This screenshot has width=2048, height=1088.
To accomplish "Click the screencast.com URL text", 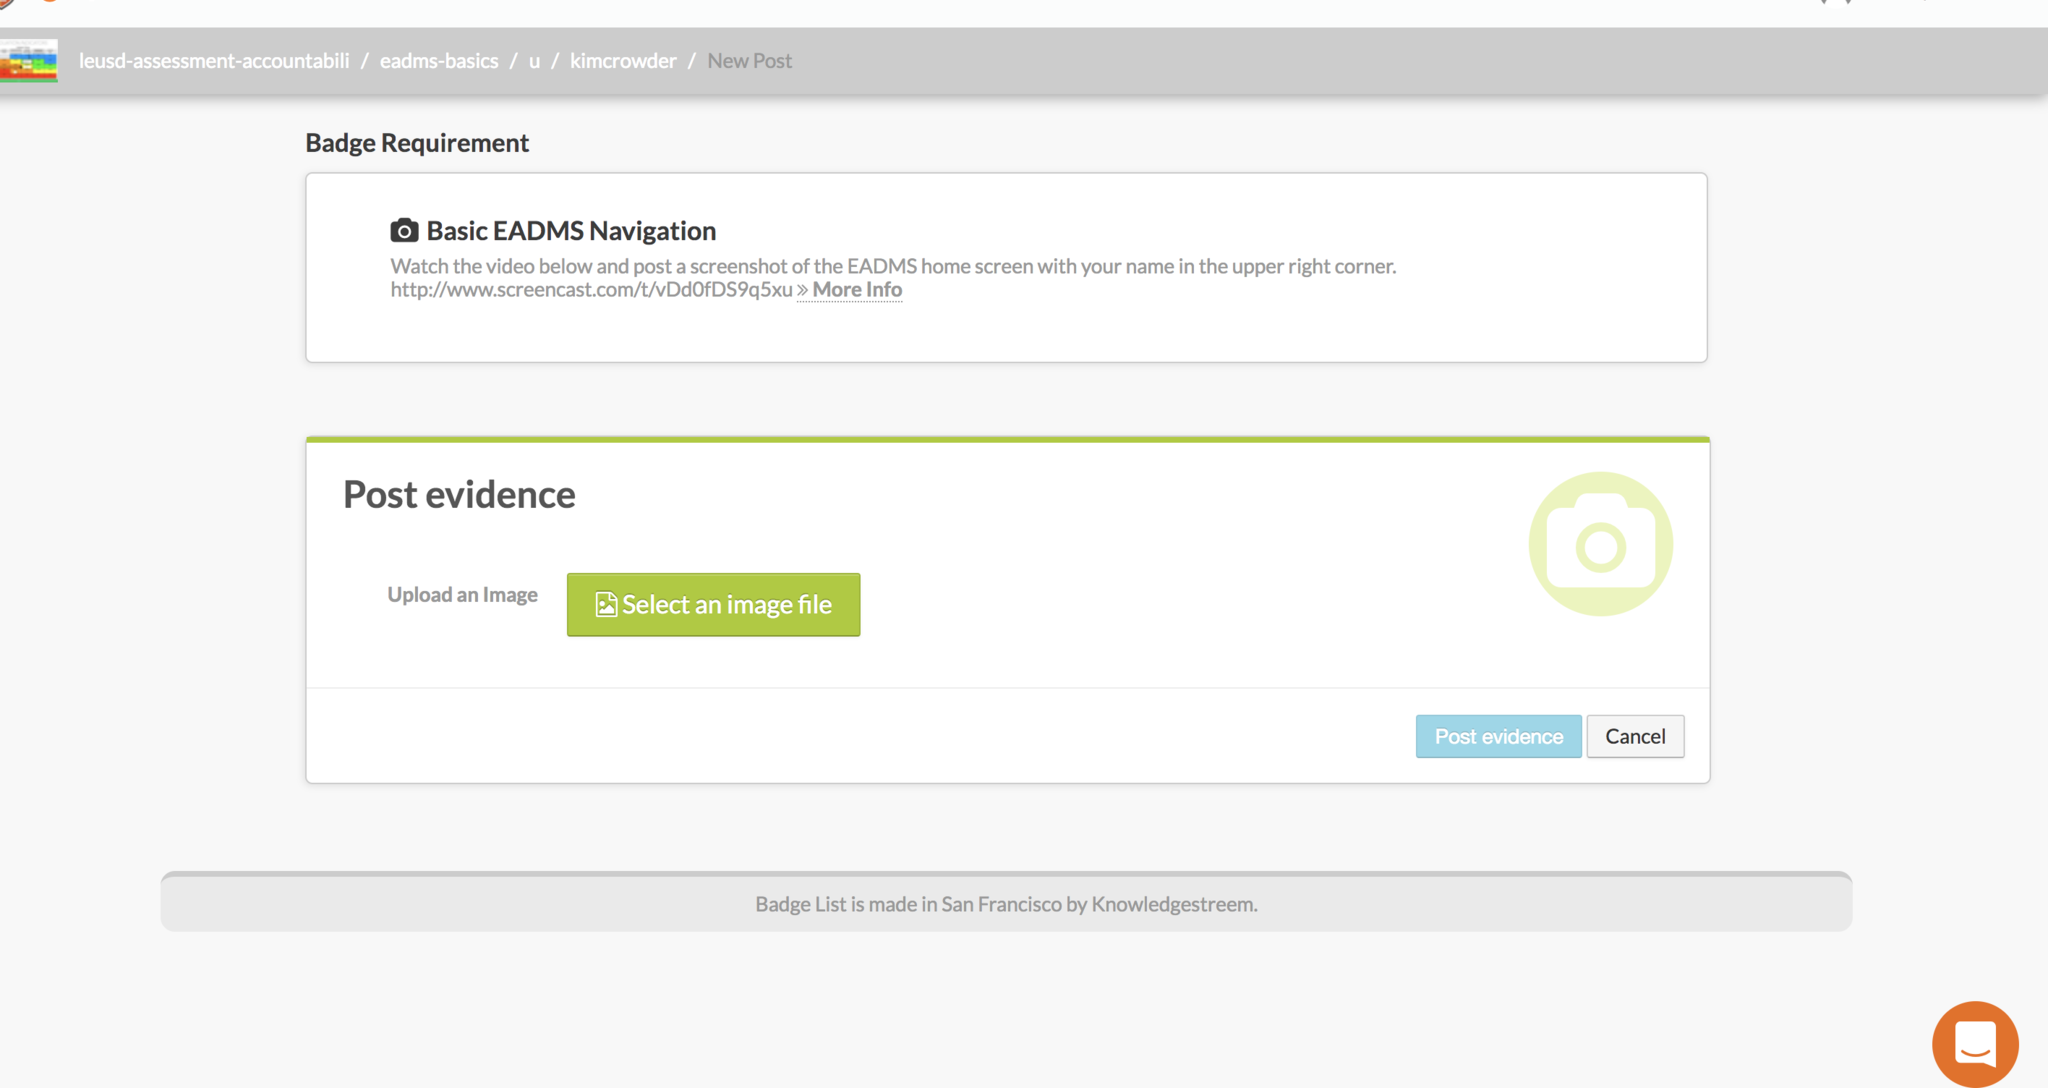I will point(591,290).
